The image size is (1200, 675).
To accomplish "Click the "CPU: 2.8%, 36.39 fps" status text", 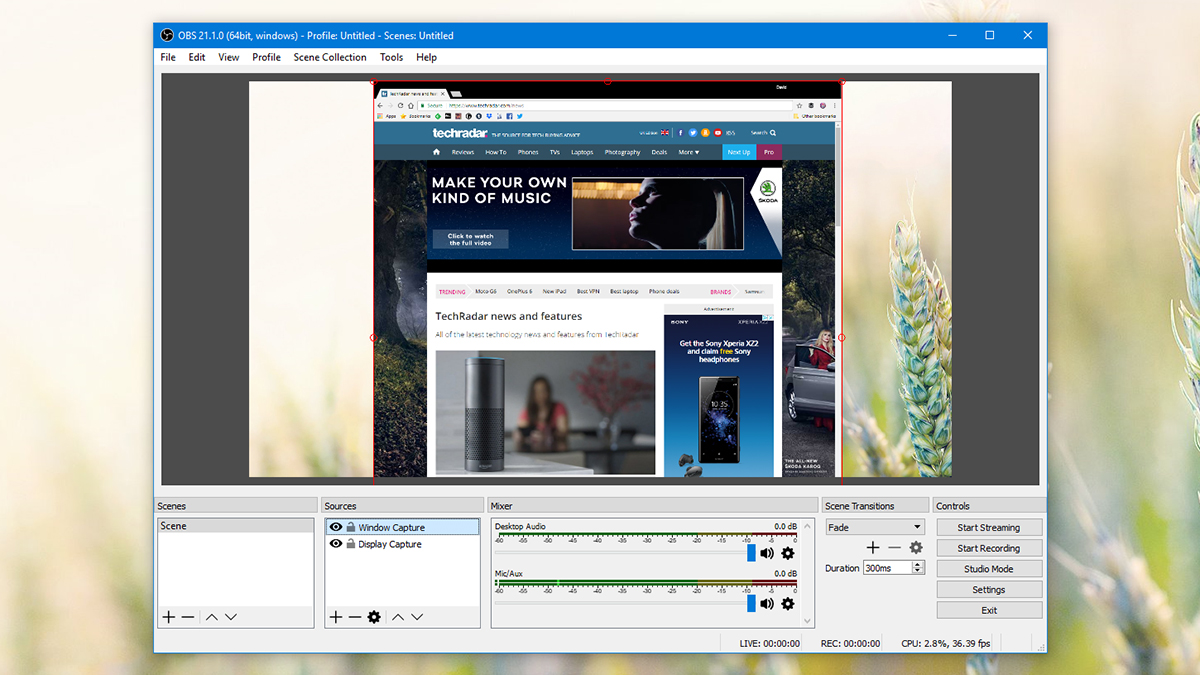I will 946,644.
